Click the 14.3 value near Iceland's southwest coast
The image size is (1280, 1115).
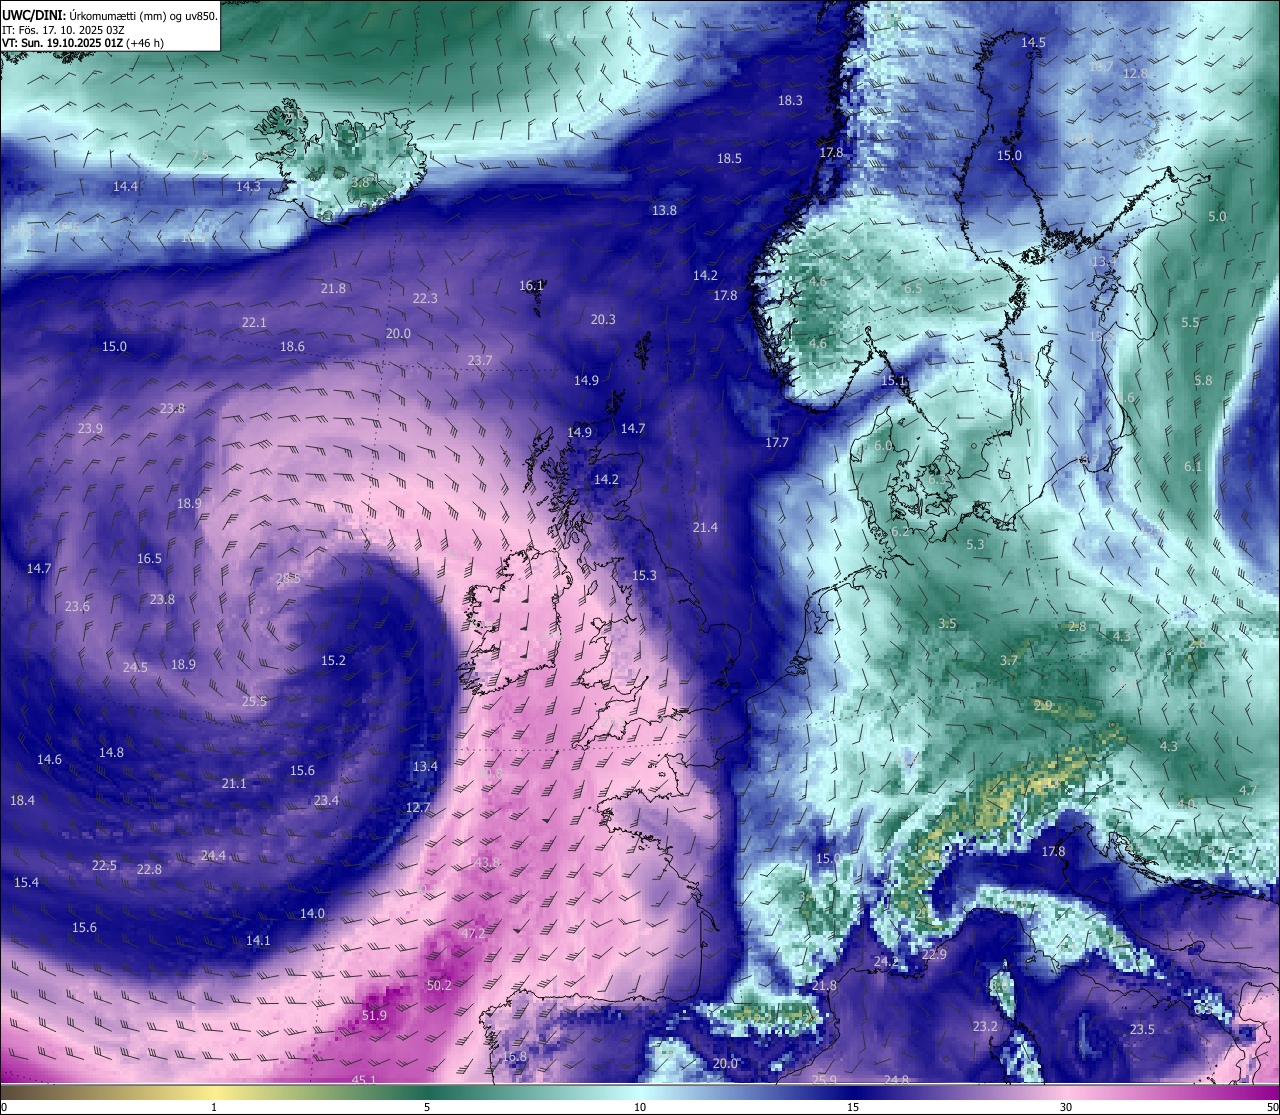point(248,186)
